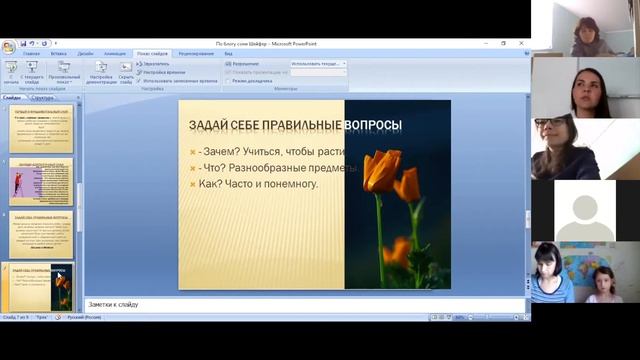This screenshot has height=360, width=640.
Task: Open Настройка демонстрации dialog
Action: pos(101,73)
